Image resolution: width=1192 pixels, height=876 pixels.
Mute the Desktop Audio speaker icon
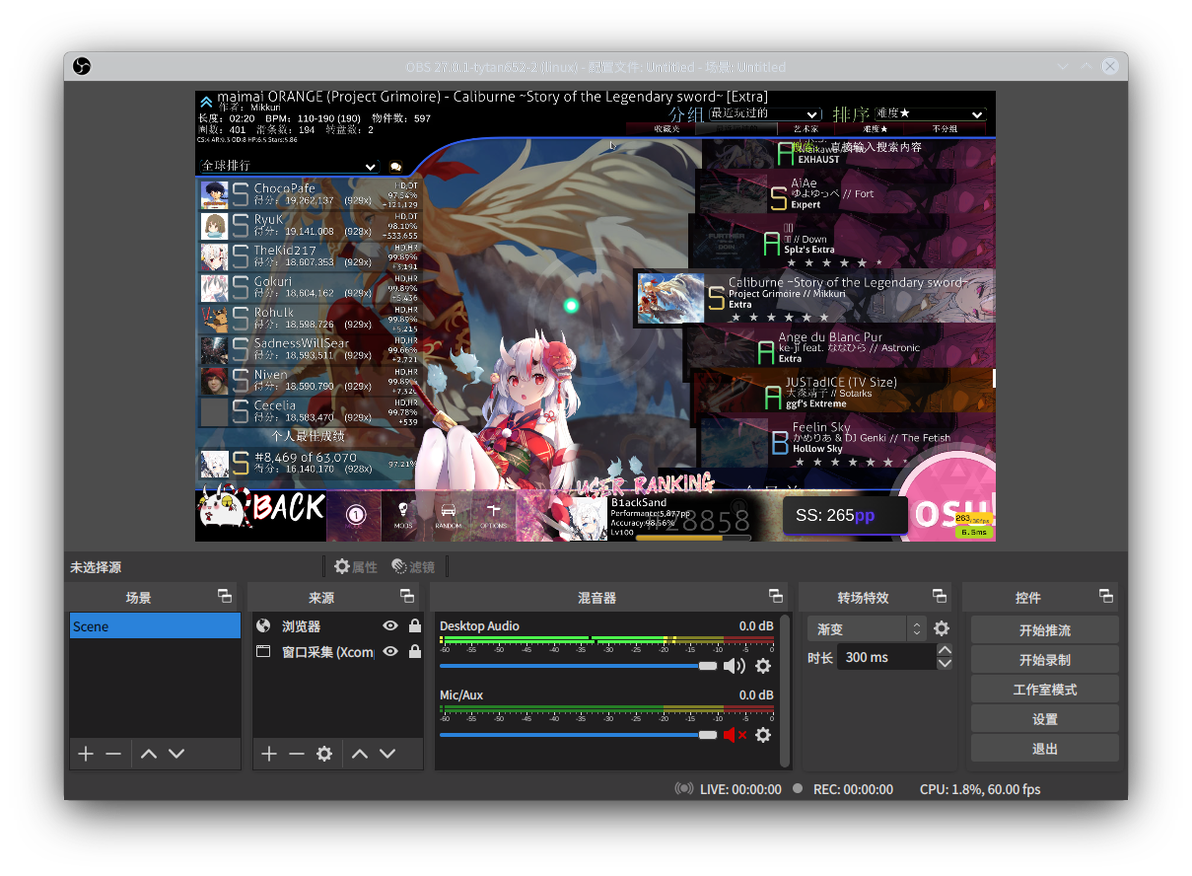pyautogui.click(x=734, y=666)
